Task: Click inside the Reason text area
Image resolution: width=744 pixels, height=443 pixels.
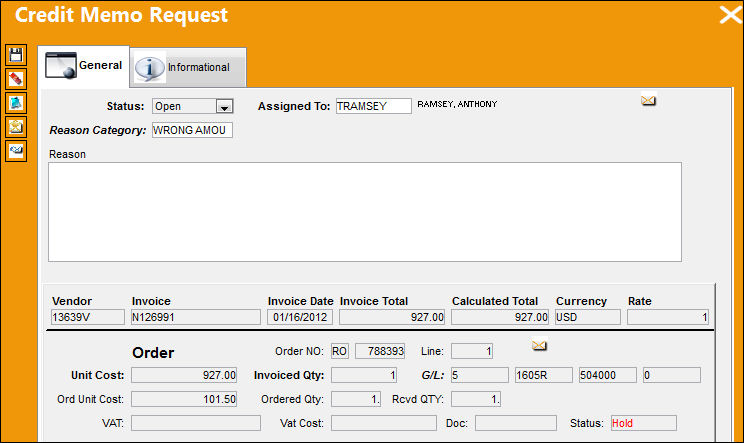Action: pos(364,212)
